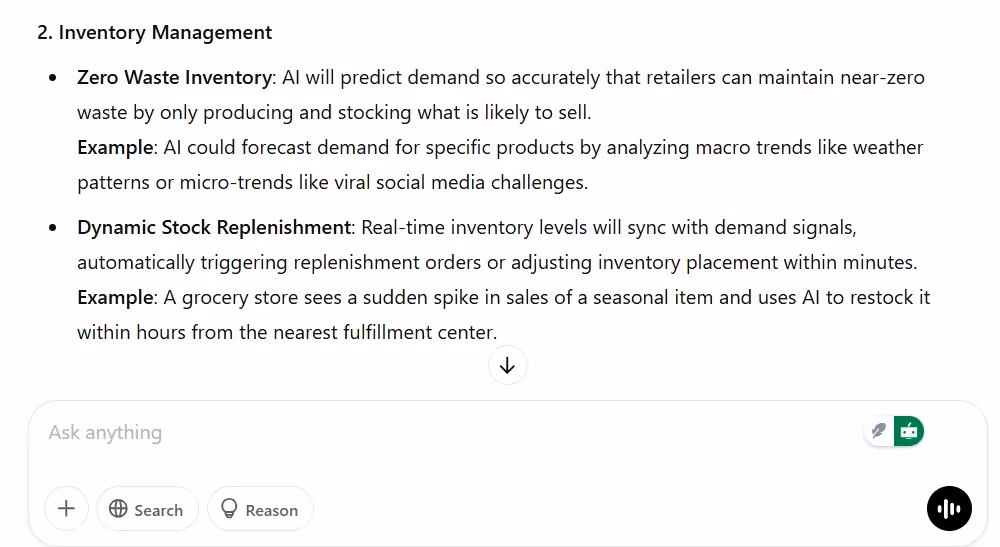Image resolution: width=1000 pixels, height=547 pixels.
Task: Click the second bullet point marker
Action: [52, 228]
